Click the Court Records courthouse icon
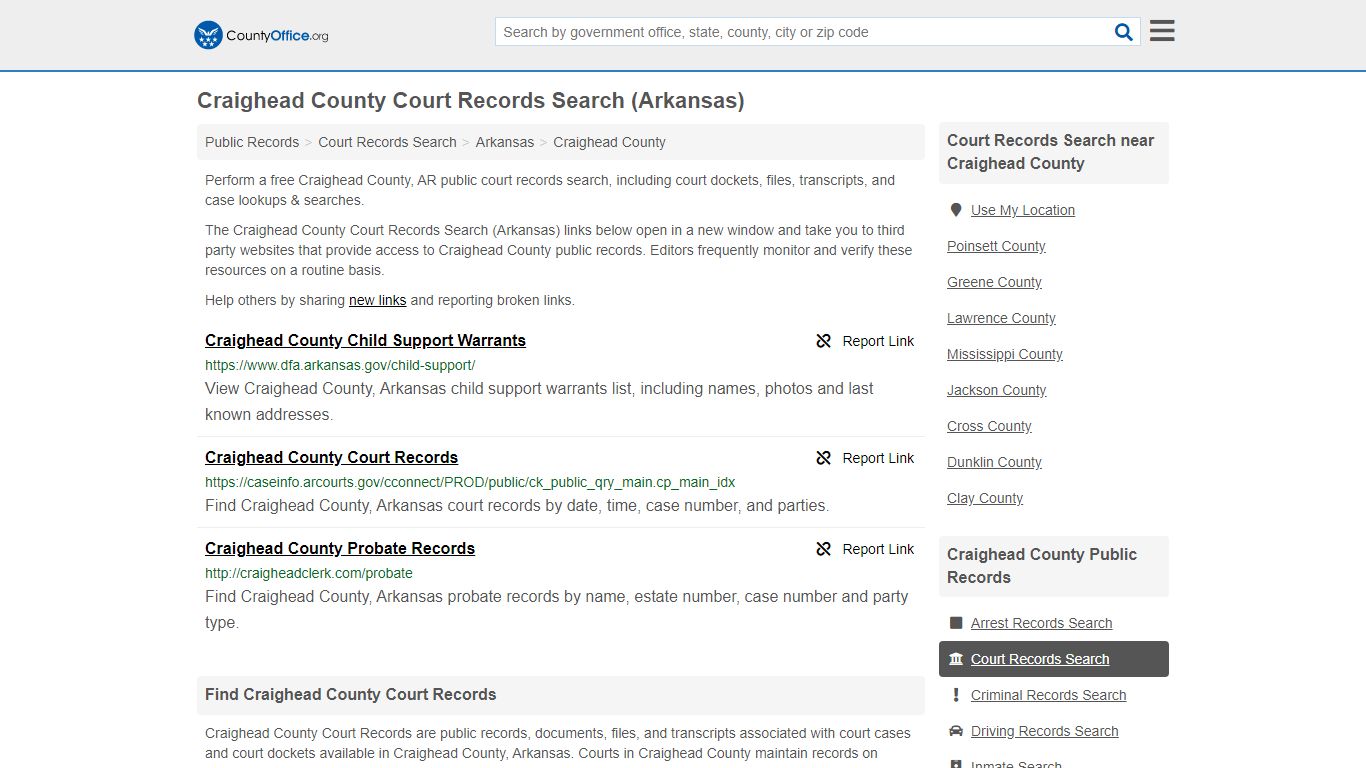 pyautogui.click(x=956, y=659)
